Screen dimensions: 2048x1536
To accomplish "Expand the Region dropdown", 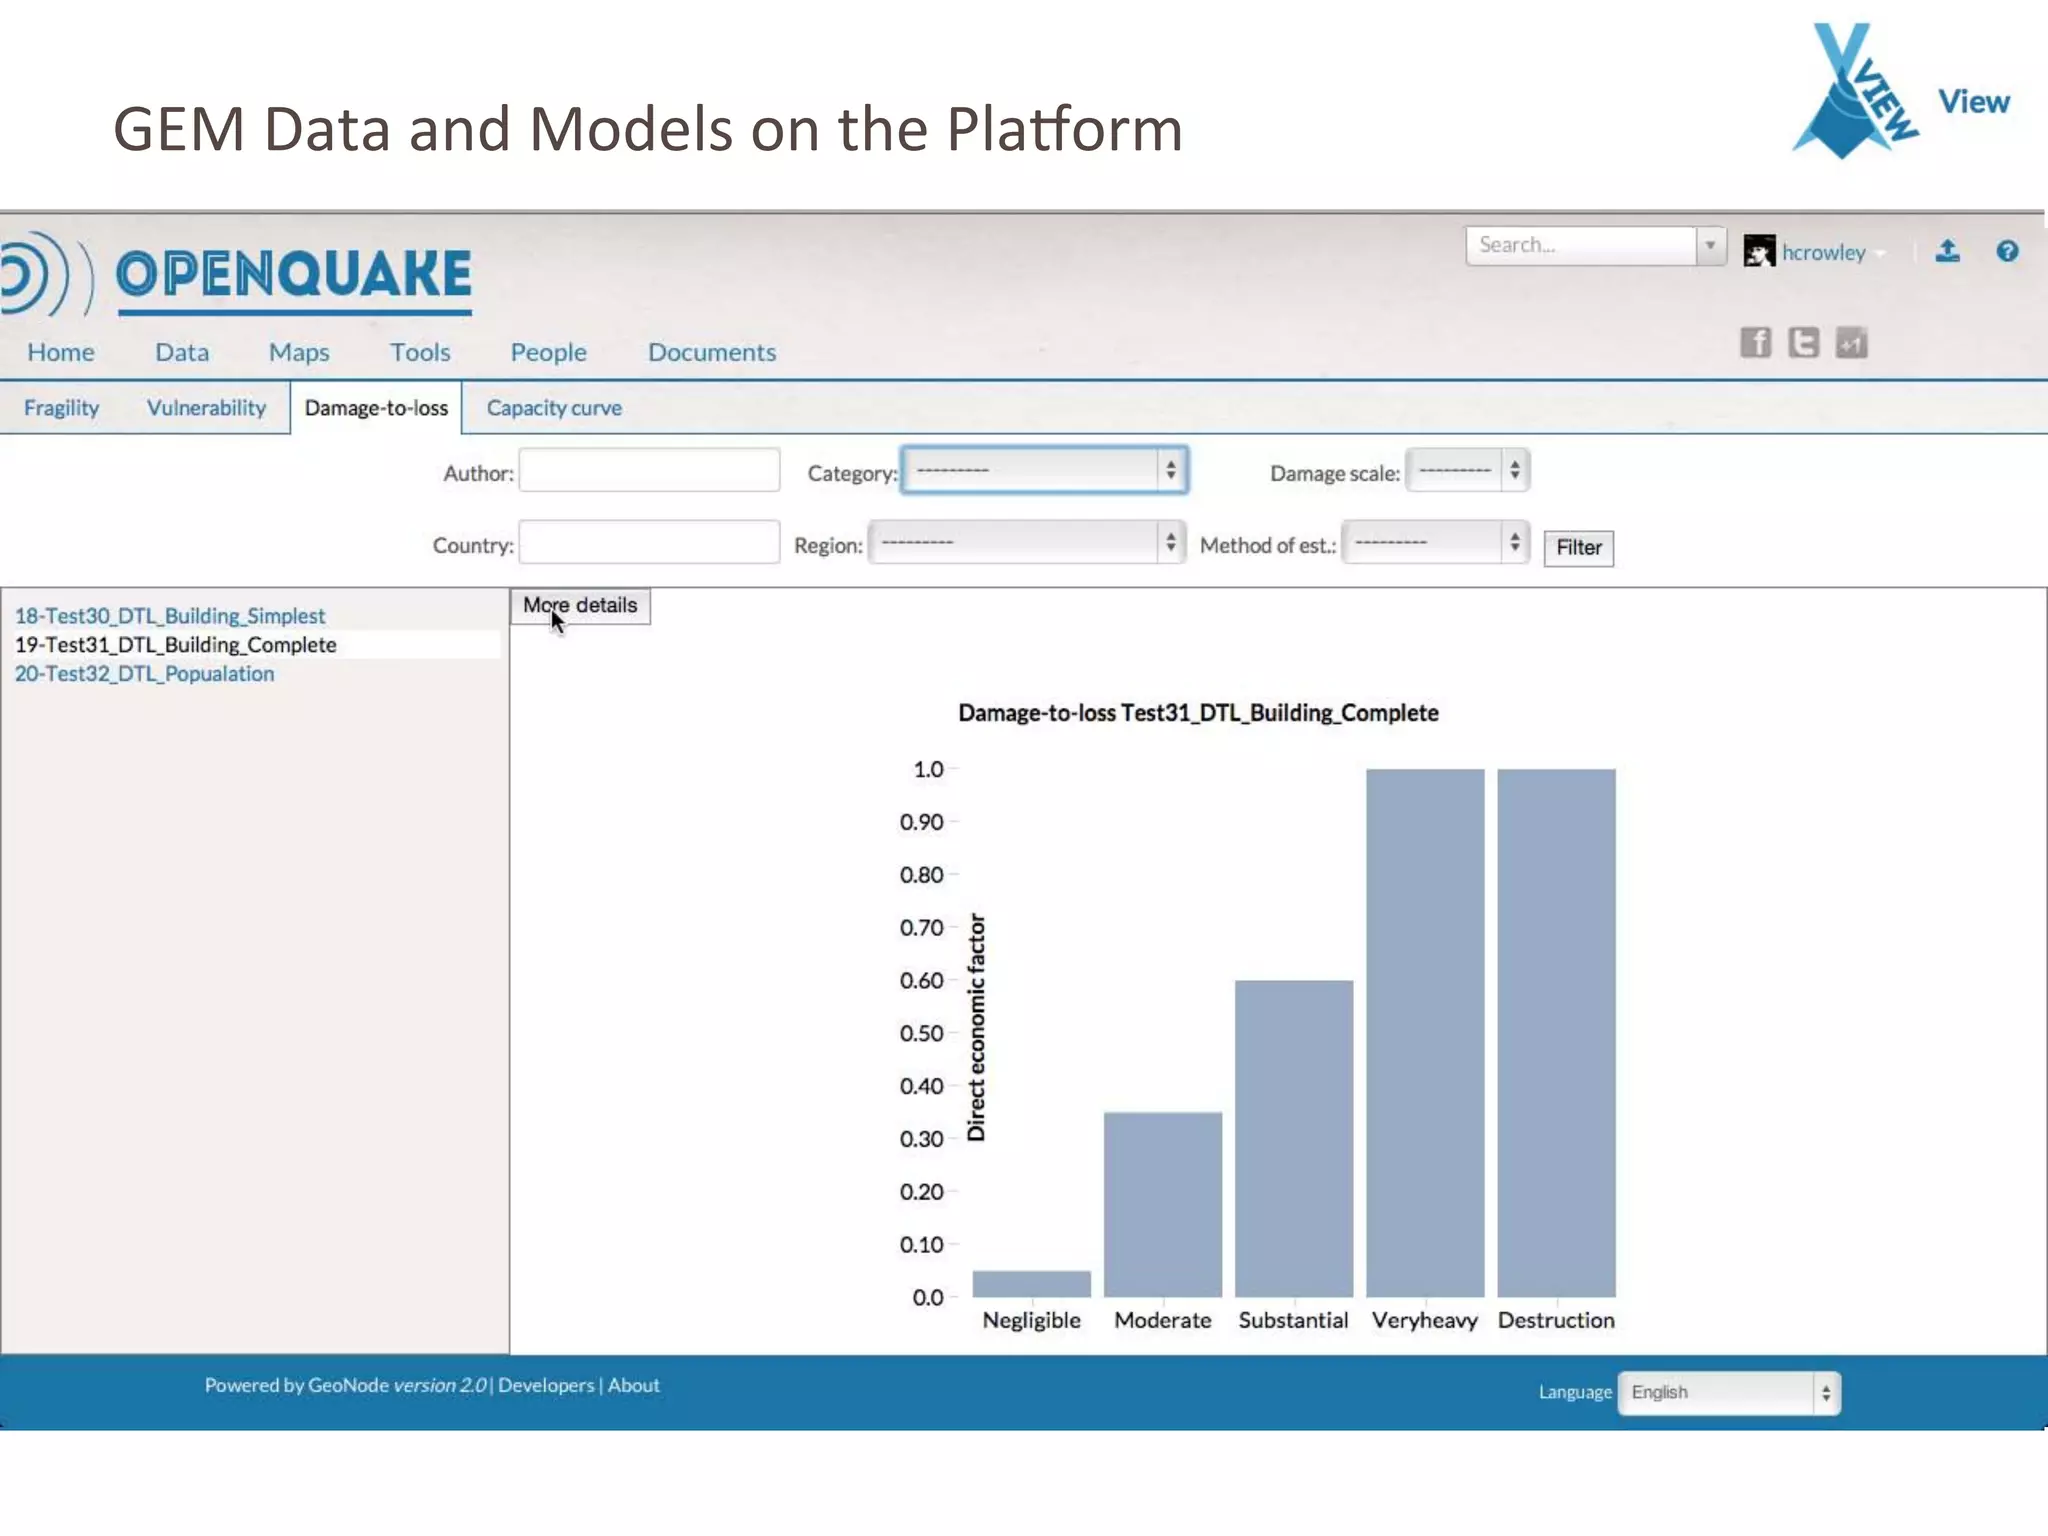I will 1027,542.
